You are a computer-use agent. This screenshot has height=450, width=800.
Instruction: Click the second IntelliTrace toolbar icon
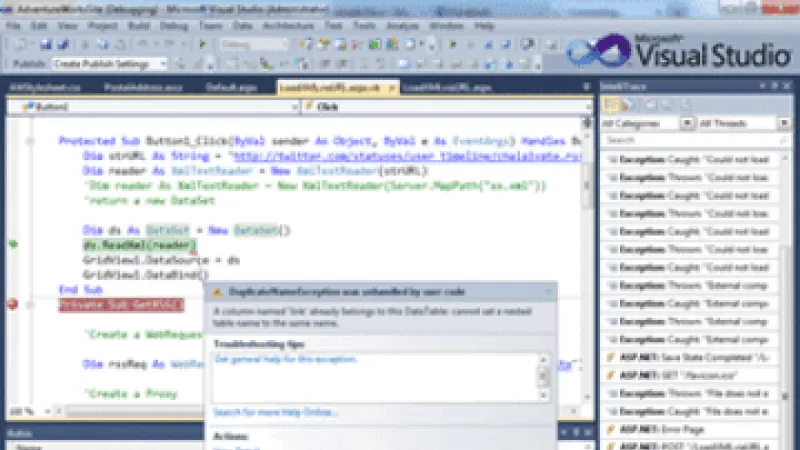[629, 105]
